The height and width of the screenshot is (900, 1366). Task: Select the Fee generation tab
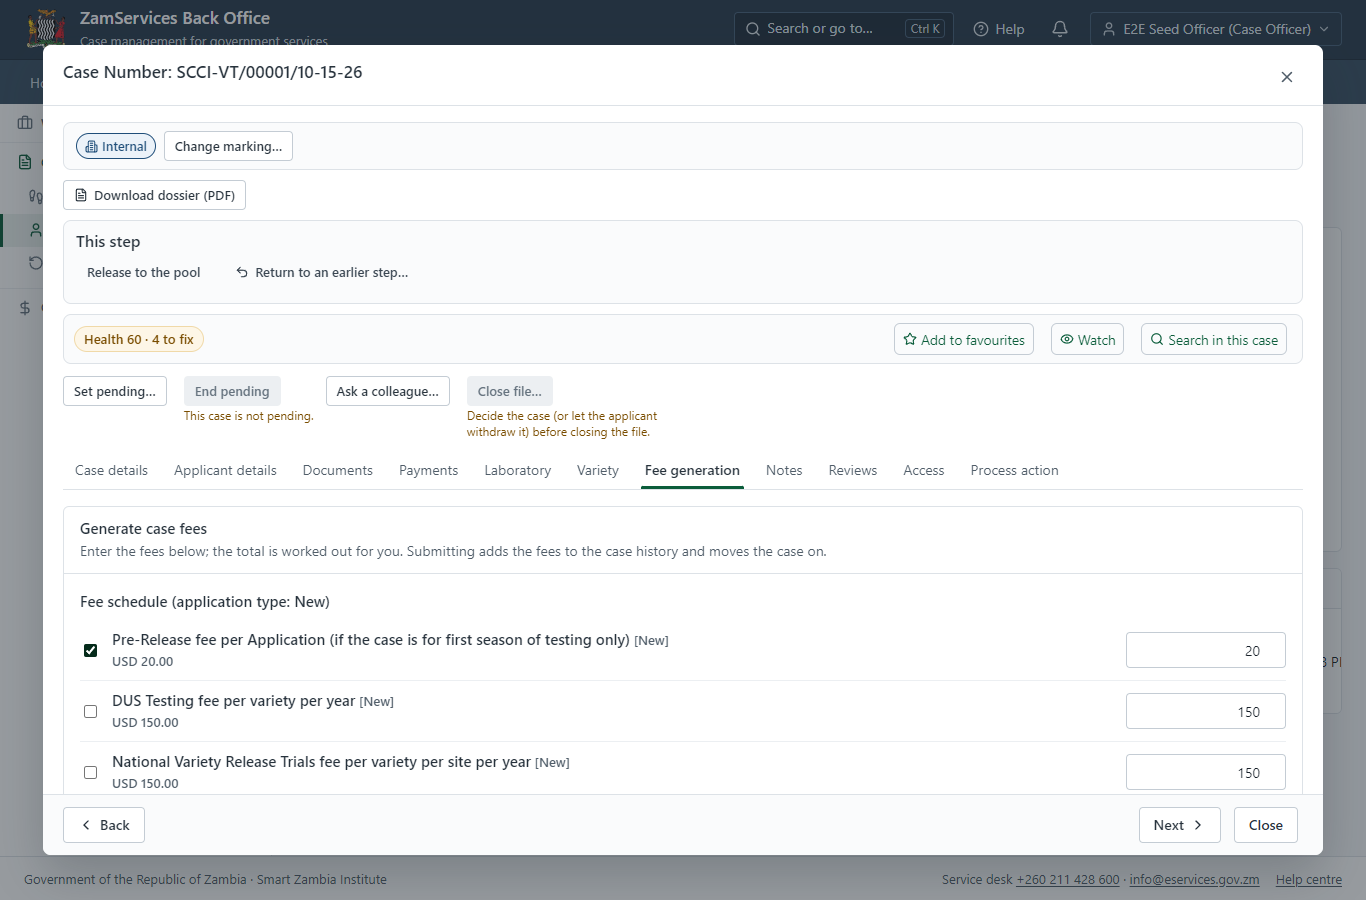pos(692,470)
